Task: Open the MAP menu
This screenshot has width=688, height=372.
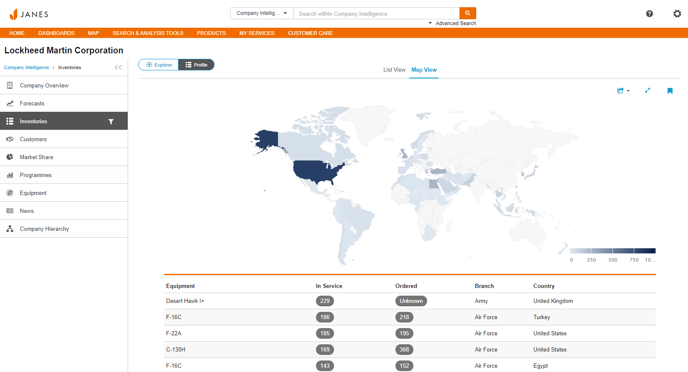Action: [93, 33]
